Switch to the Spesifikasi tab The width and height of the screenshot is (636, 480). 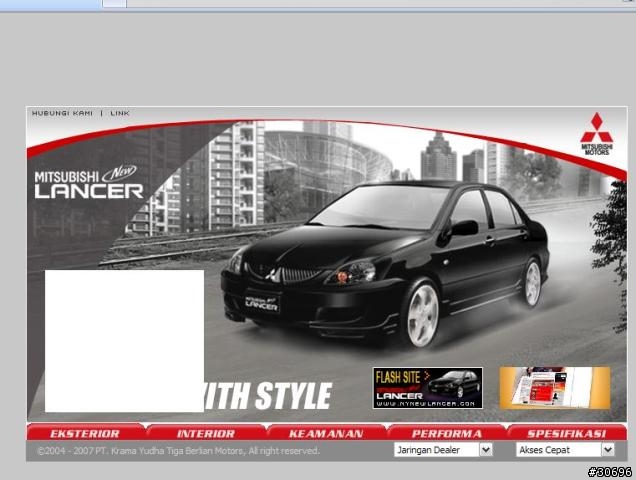point(567,433)
